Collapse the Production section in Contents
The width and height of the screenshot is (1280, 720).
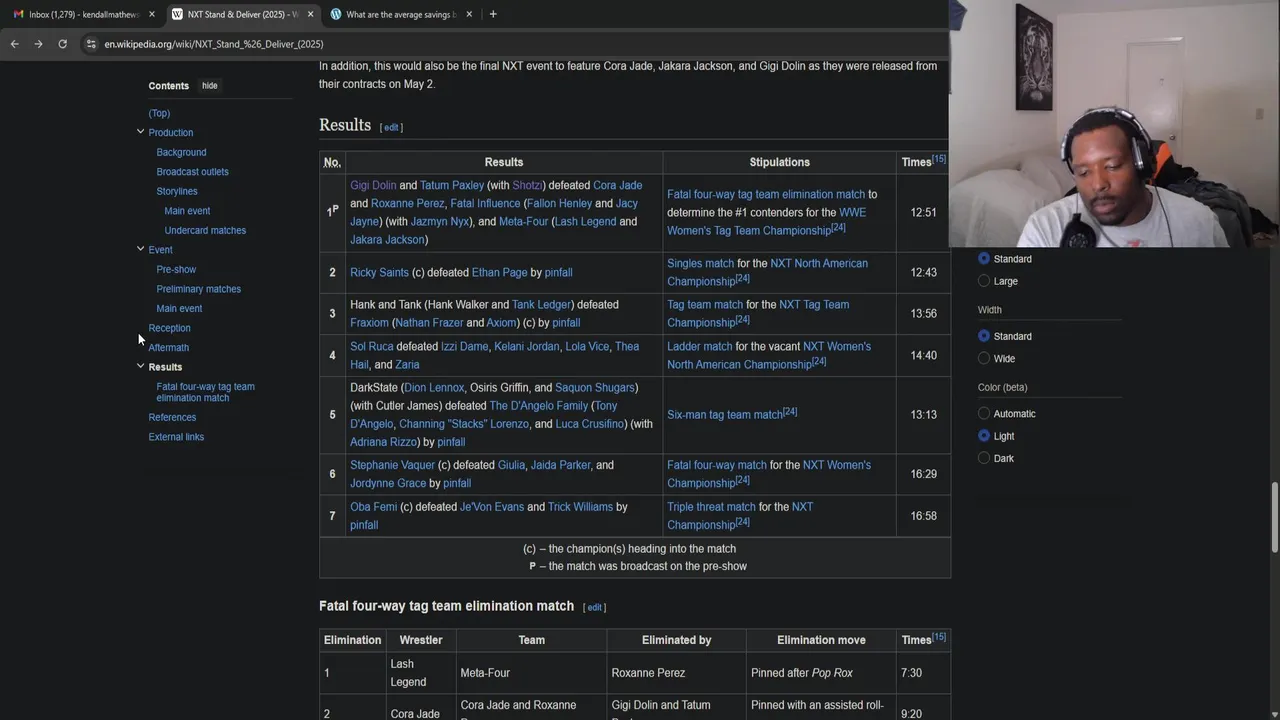coord(140,132)
